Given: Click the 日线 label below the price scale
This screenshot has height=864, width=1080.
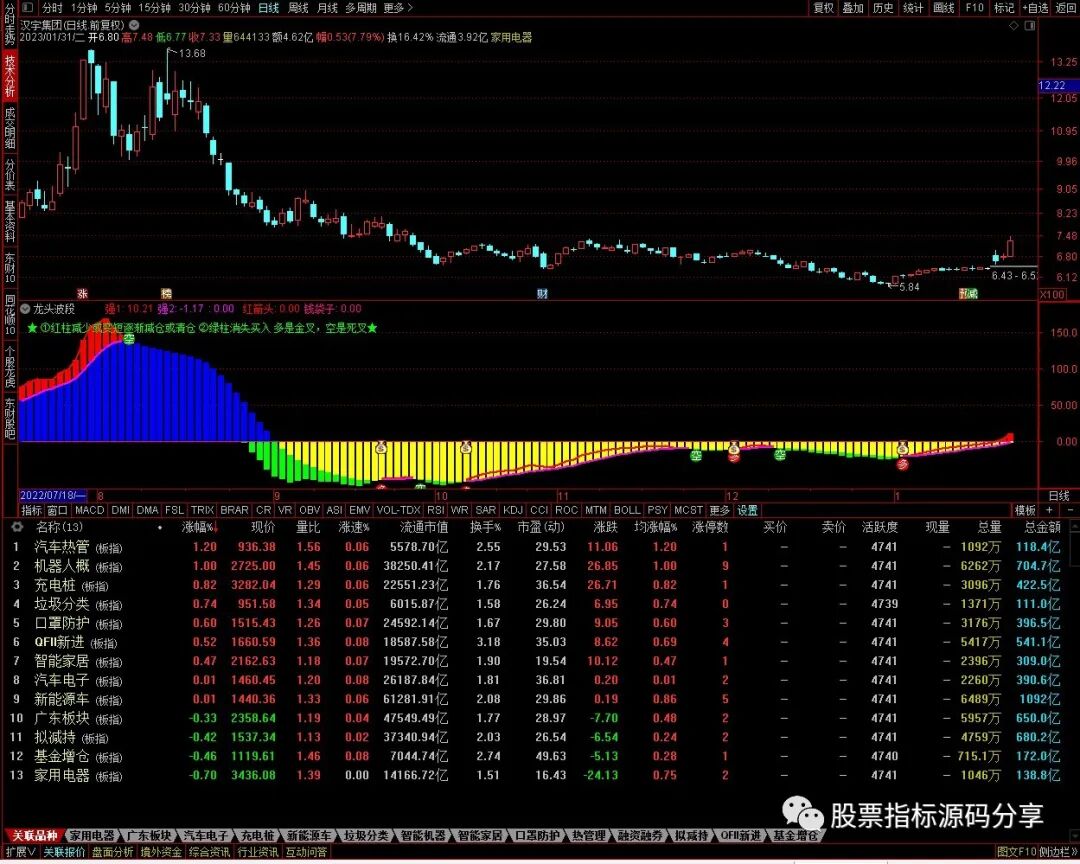Looking at the screenshot, I should [1059, 496].
